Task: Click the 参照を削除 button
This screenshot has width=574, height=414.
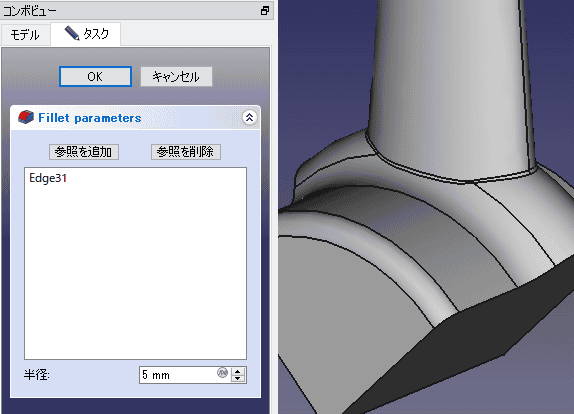Action: [x=186, y=152]
